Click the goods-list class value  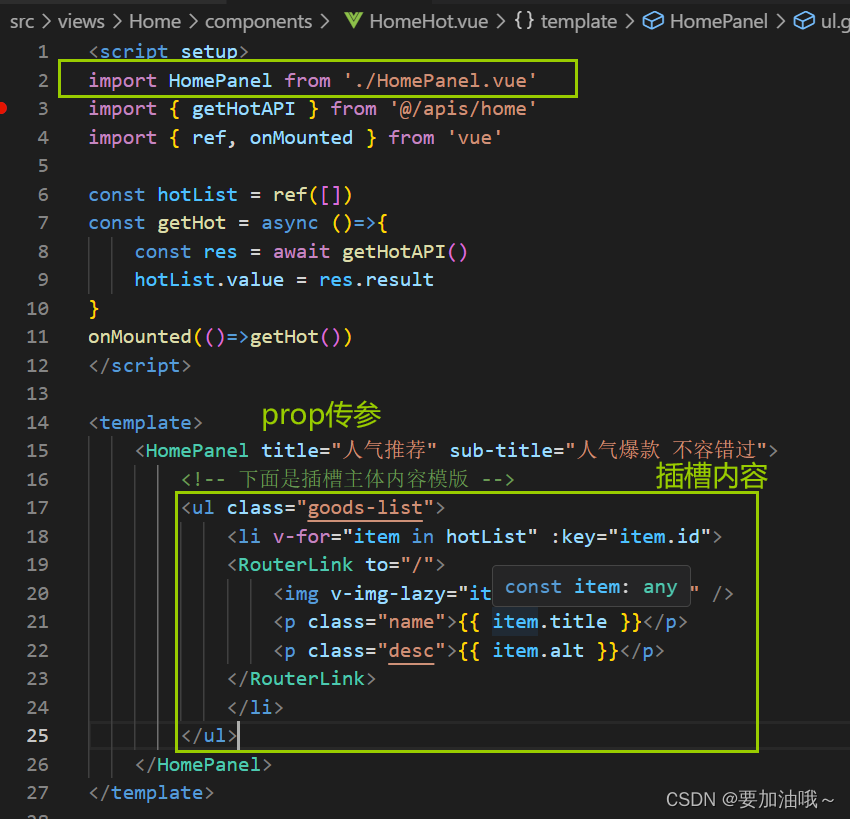click(365, 508)
